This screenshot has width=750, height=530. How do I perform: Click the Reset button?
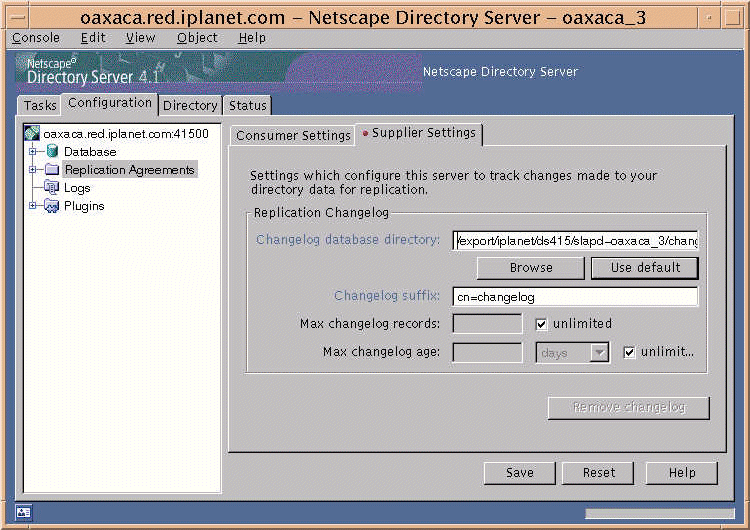point(598,473)
